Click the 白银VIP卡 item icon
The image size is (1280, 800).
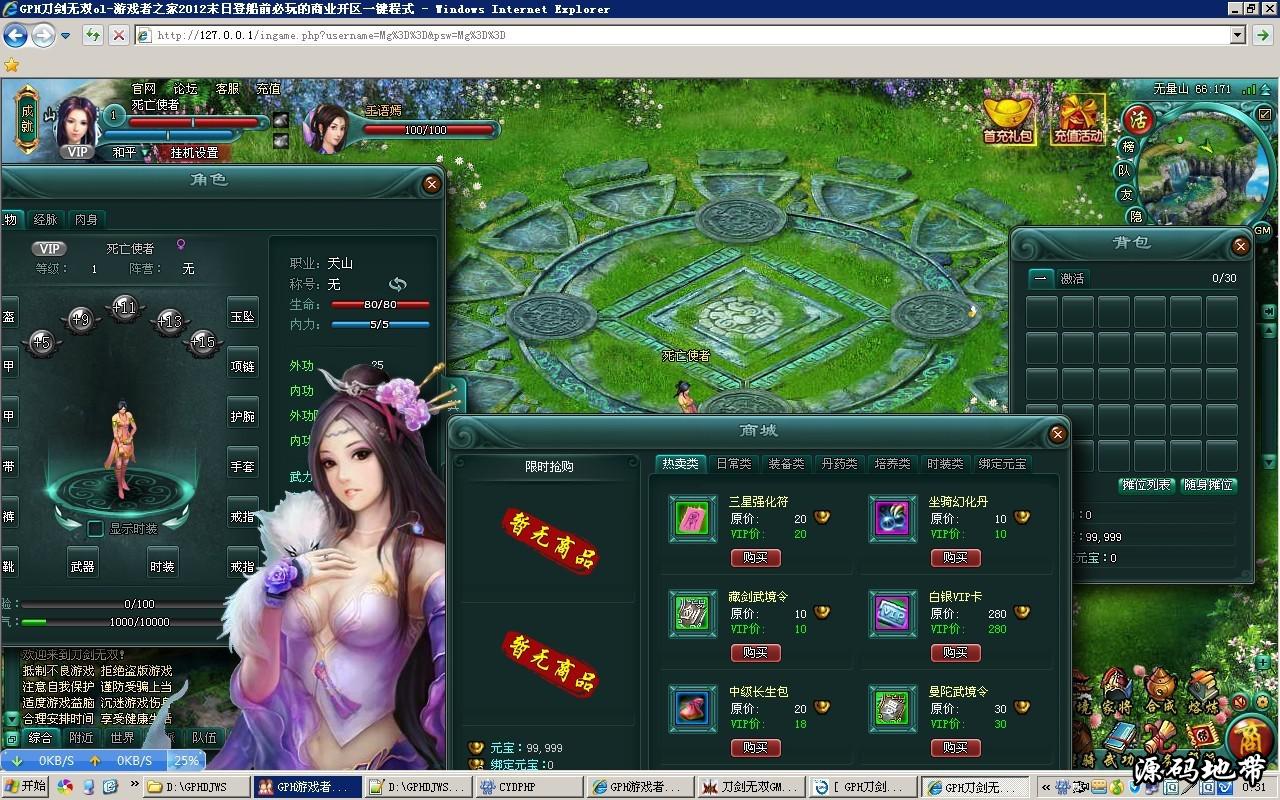click(x=893, y=613)
